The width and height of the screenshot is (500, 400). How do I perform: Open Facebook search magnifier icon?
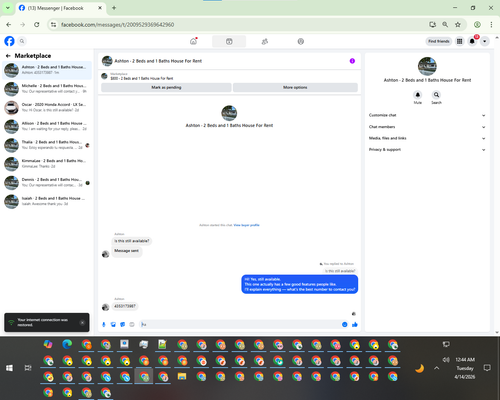click(x=22, y=41)
